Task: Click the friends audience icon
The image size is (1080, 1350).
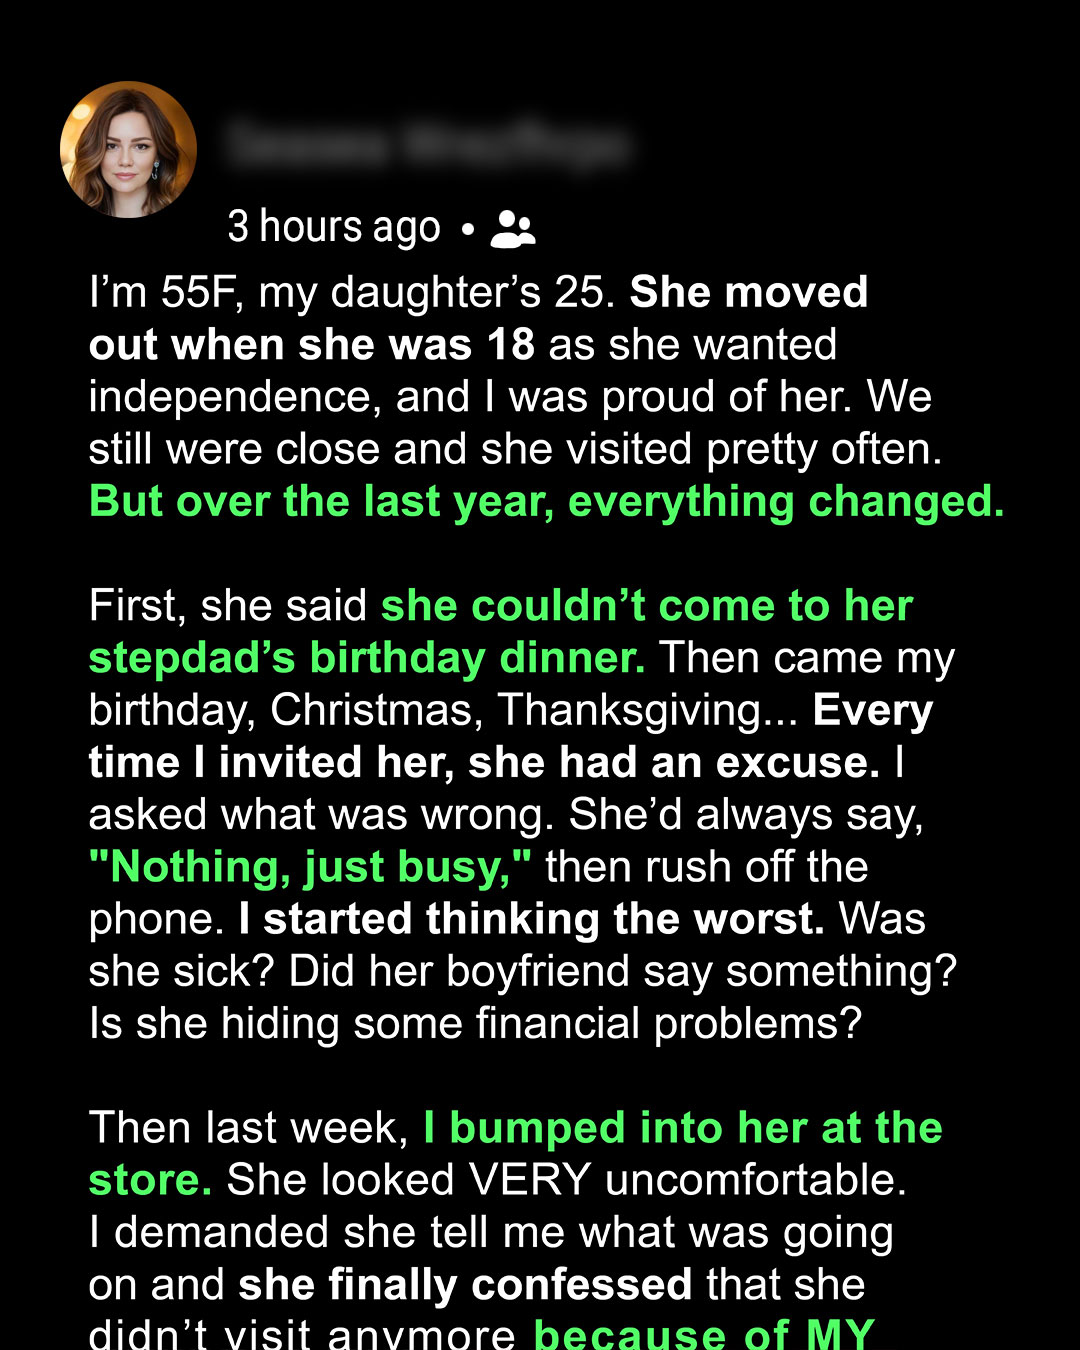Action: pos(513,229)
